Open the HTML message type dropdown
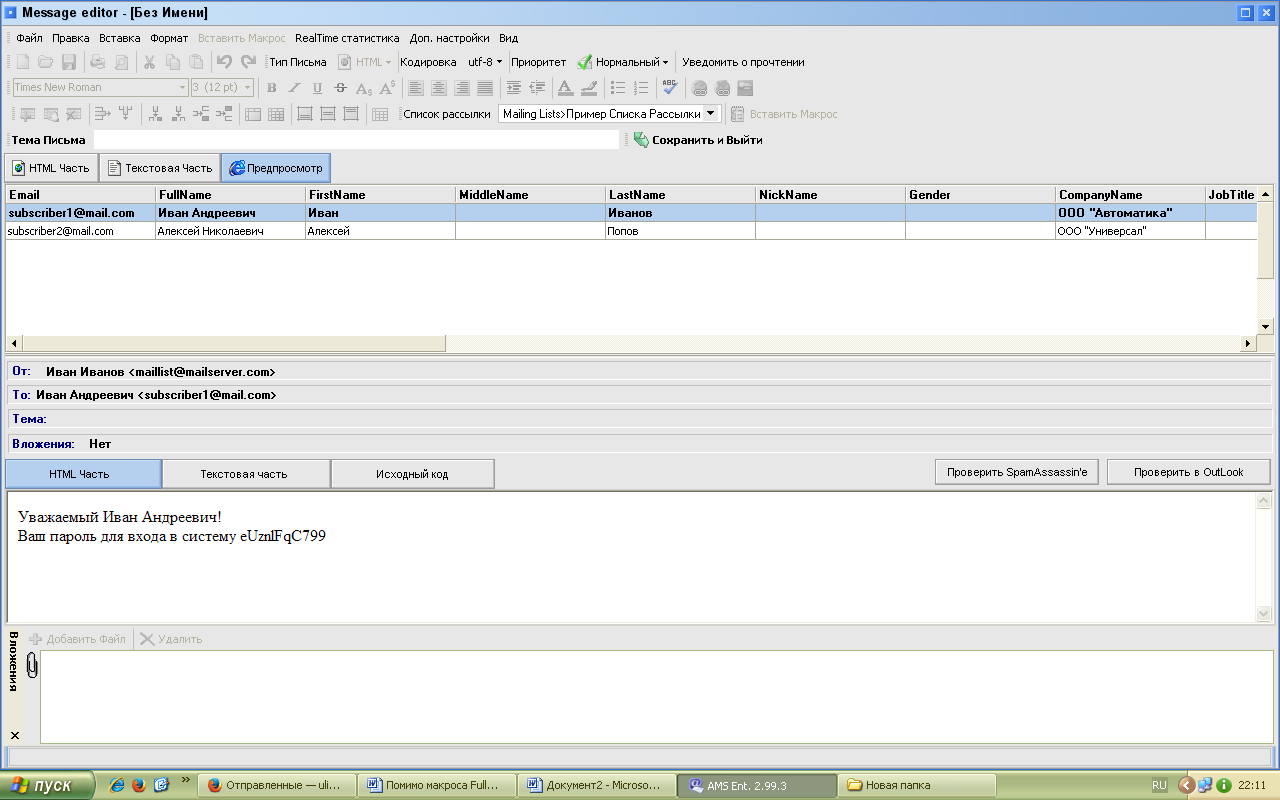Image resolution: width=1280 pixels, height=800 pixels. (366, 62)
